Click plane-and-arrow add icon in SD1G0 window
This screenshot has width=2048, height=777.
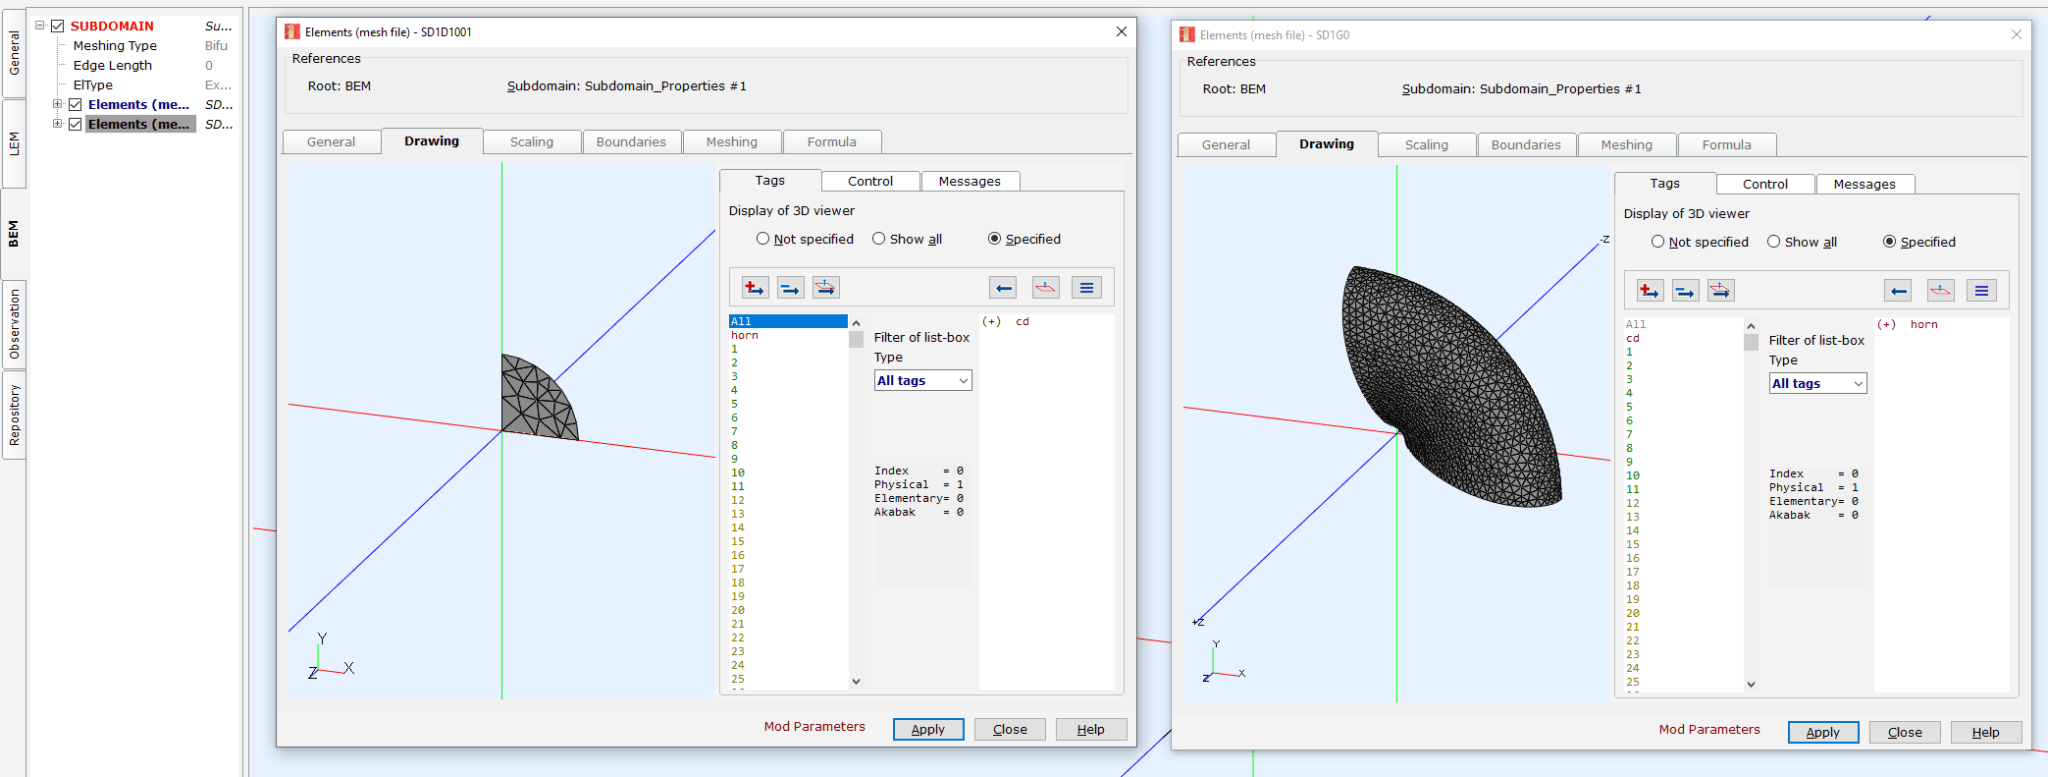(x=1720, y=291)
